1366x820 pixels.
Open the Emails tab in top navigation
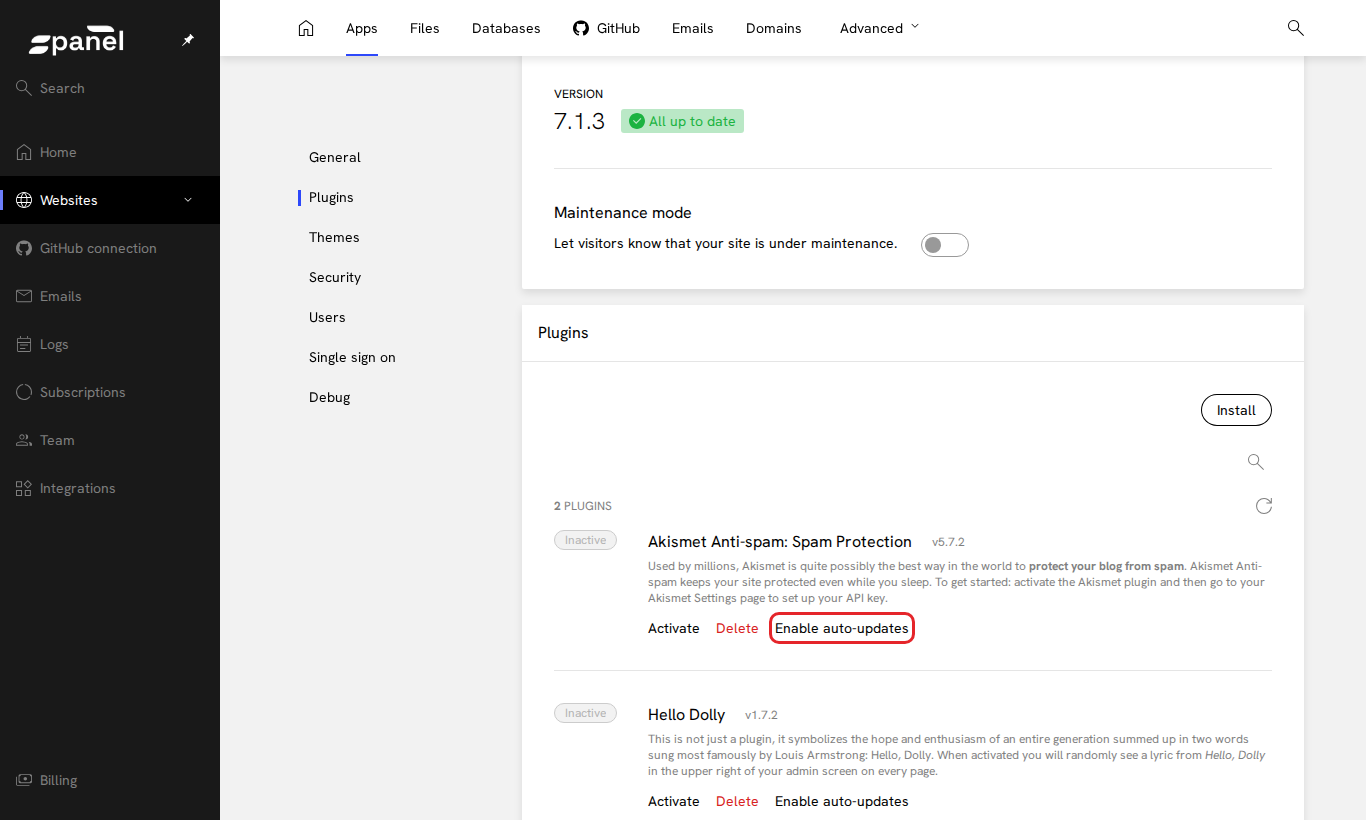(x=693, y=28)
